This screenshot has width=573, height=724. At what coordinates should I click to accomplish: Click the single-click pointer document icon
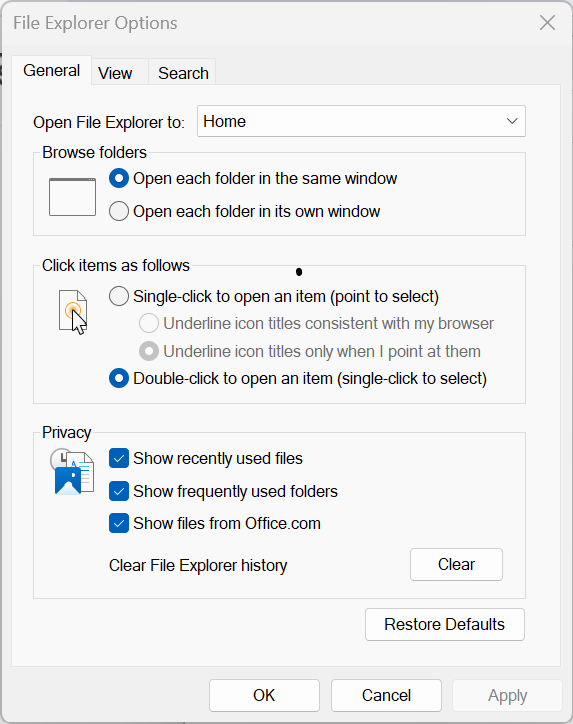coord(73,312)
